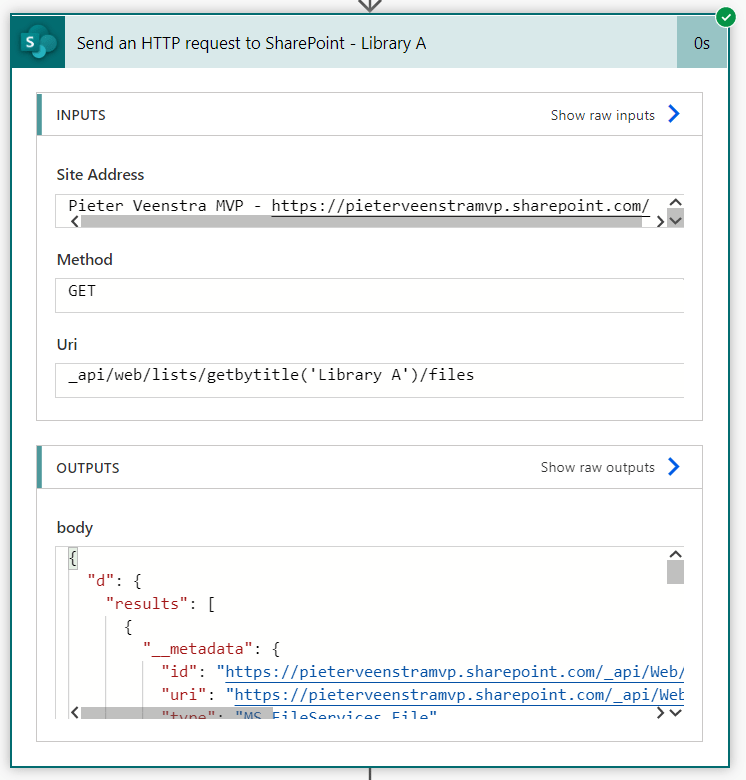Click the OUTPUTS section header label
The width and height of the screenshot is (746, 780).
coord(88,468)
